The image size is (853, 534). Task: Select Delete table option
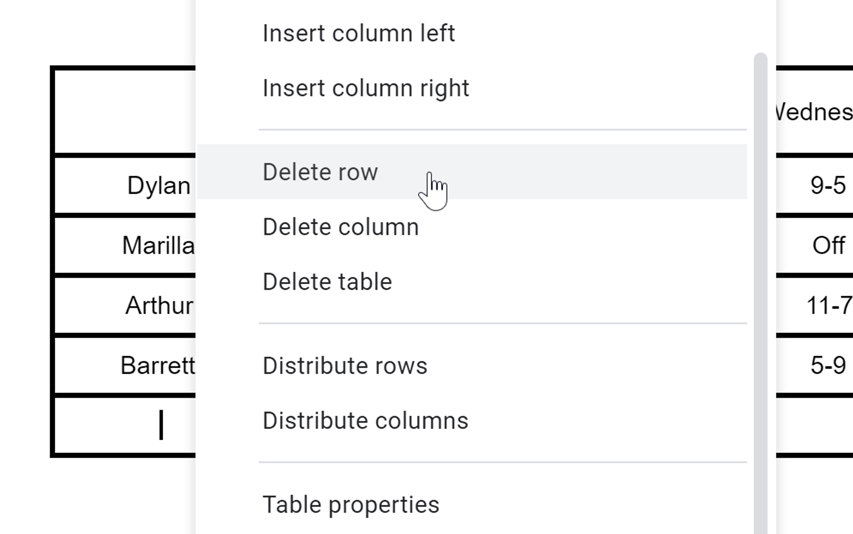pyautogui.click(x=327, y=282)
